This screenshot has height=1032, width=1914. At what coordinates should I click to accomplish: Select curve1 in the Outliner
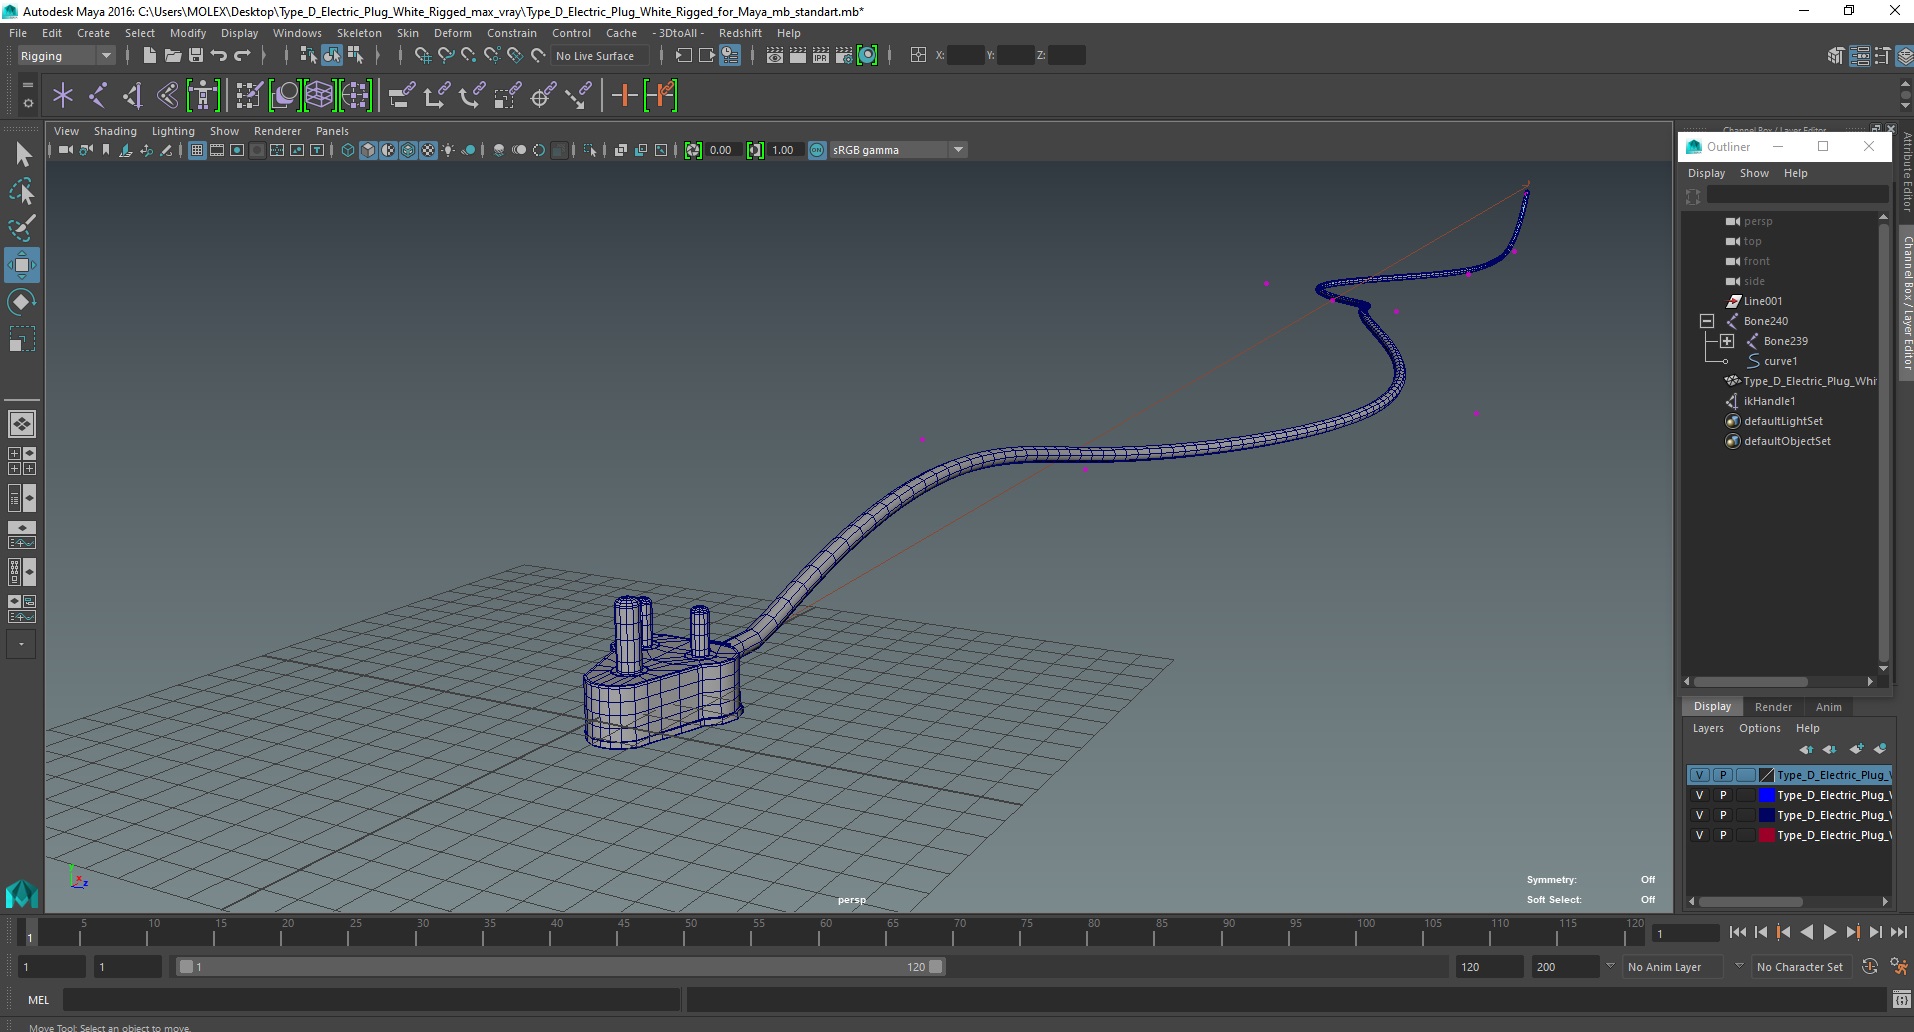1780,361
